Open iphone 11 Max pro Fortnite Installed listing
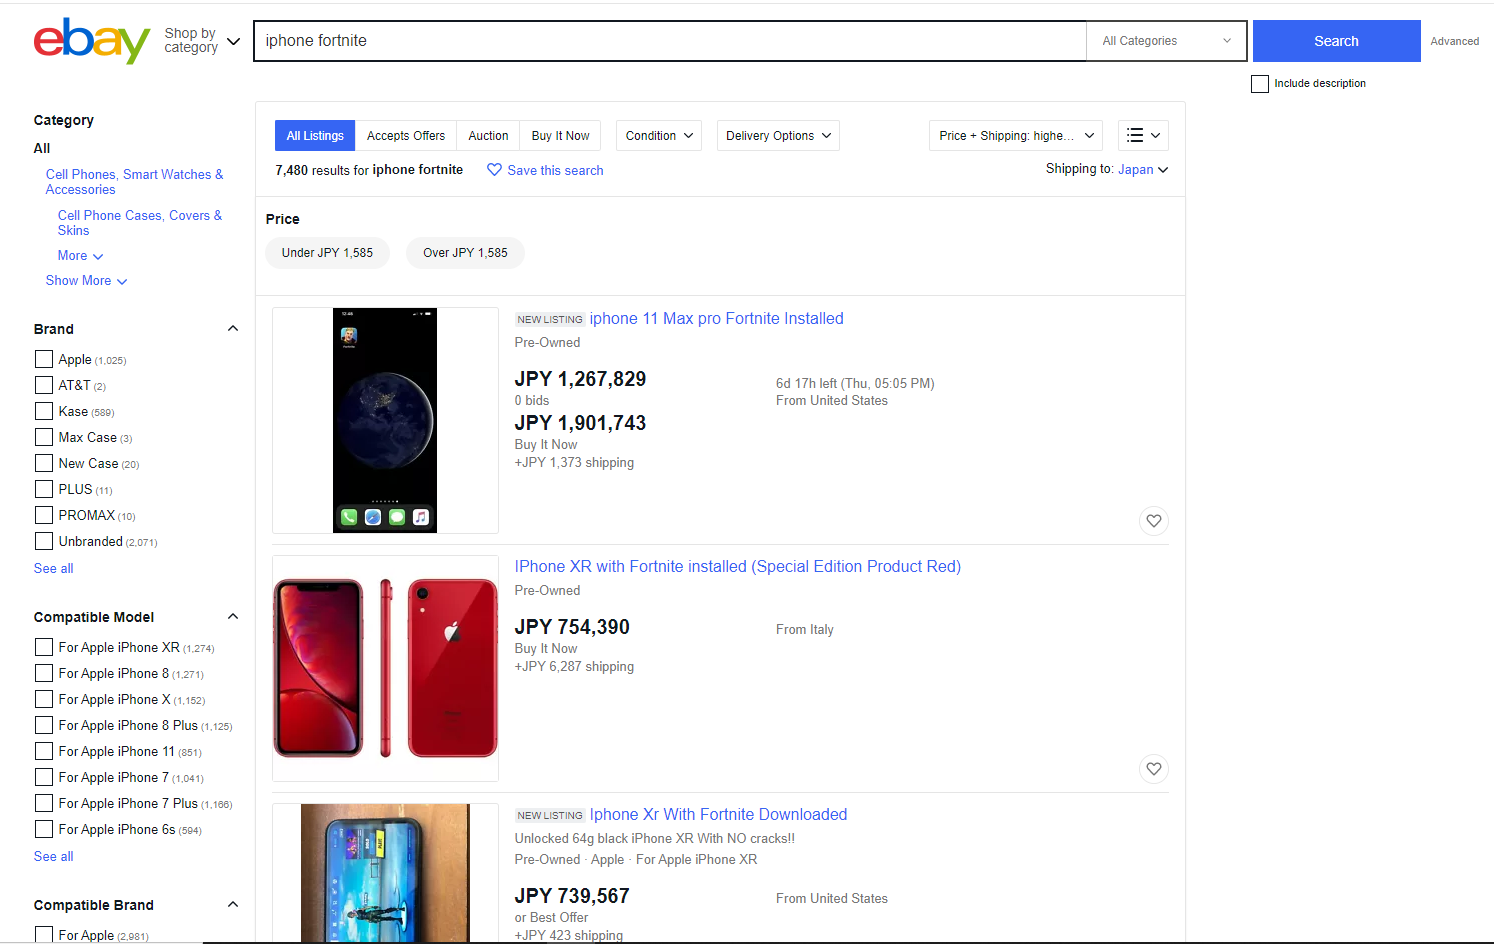 point(716,318)
